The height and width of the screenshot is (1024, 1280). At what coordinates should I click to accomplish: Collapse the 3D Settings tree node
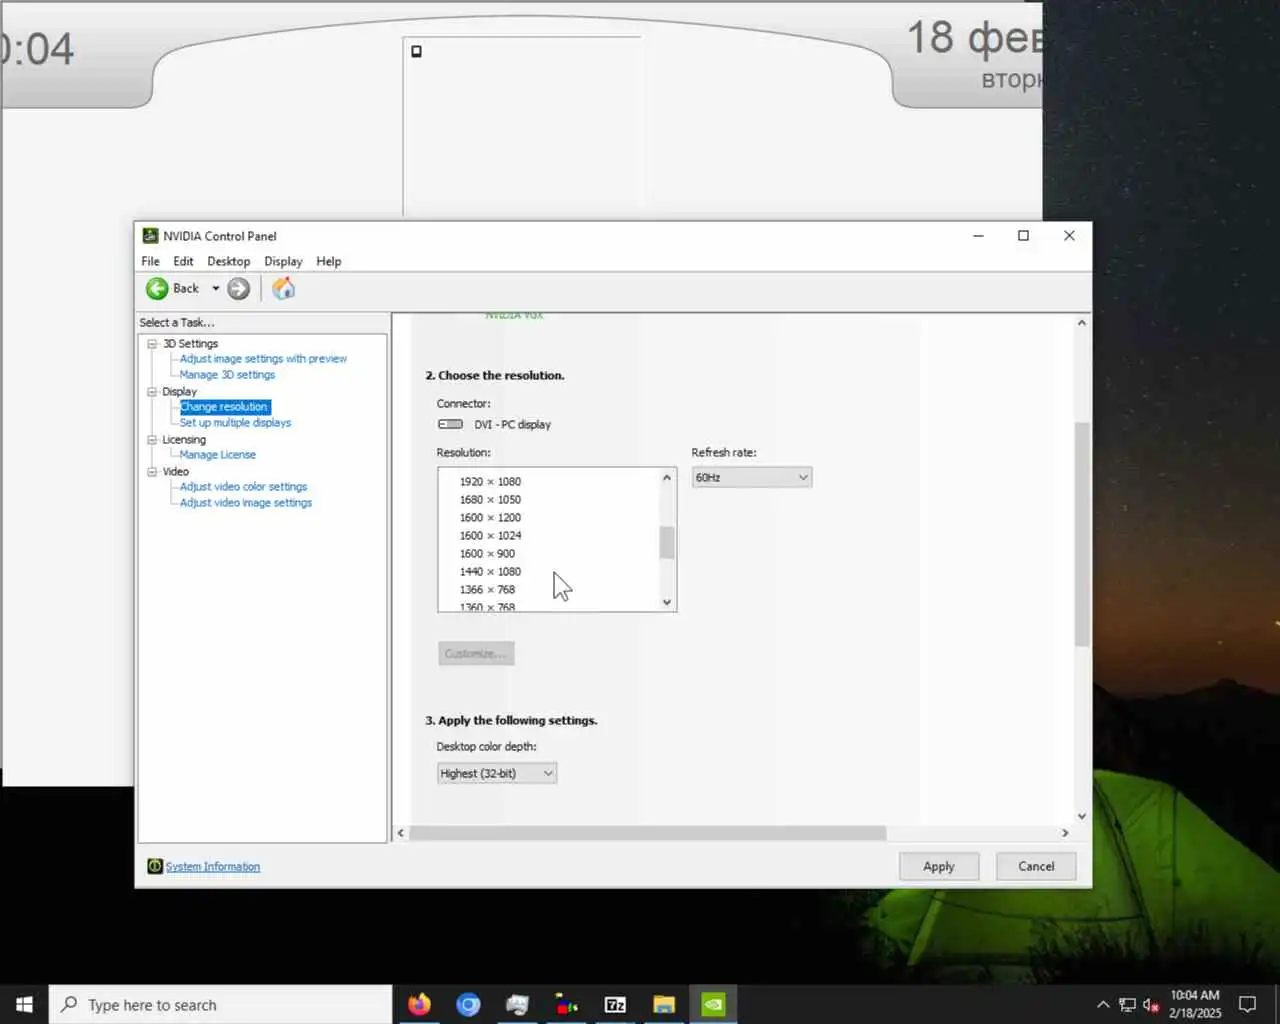point(152,344)
